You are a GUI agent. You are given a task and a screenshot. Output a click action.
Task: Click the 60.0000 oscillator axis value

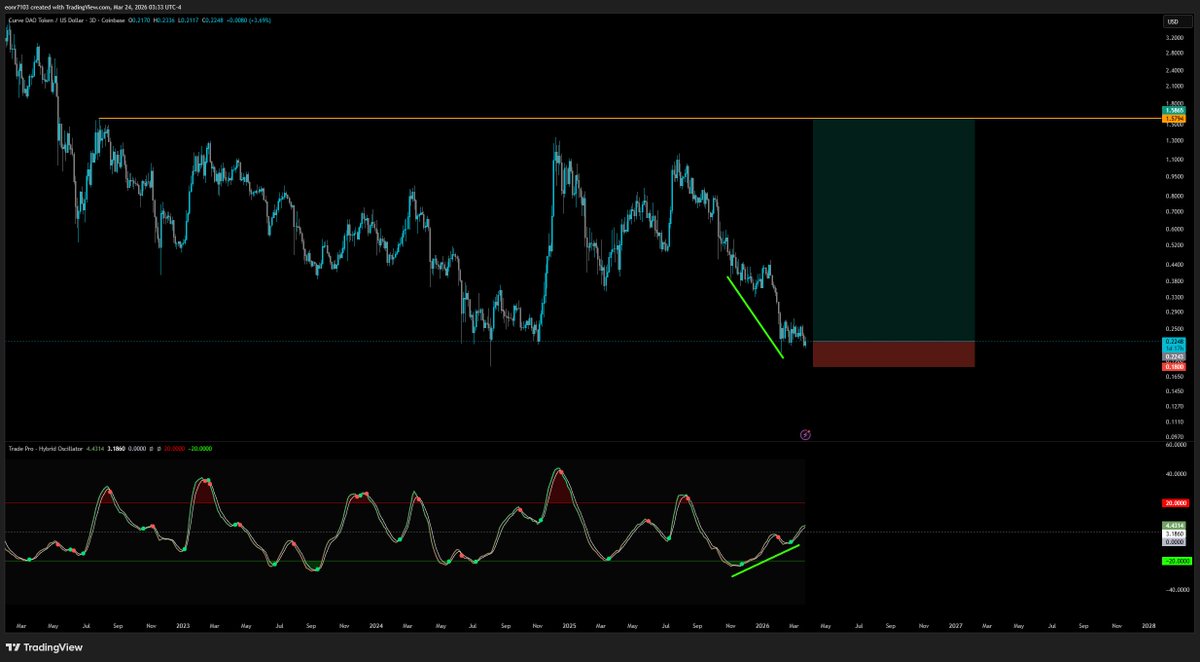click(1178, 446)
